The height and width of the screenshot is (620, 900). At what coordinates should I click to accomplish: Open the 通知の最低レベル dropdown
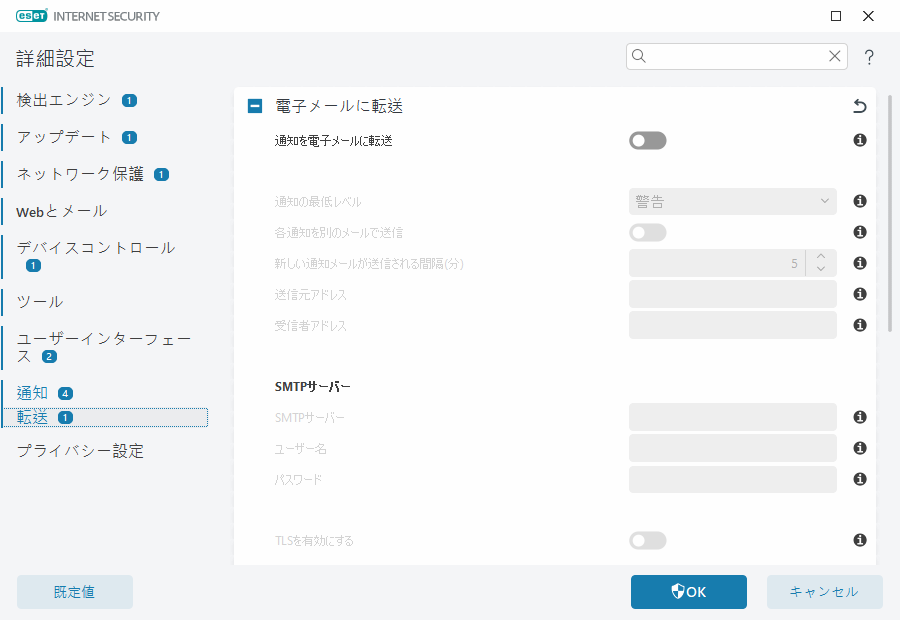point(732,201)
